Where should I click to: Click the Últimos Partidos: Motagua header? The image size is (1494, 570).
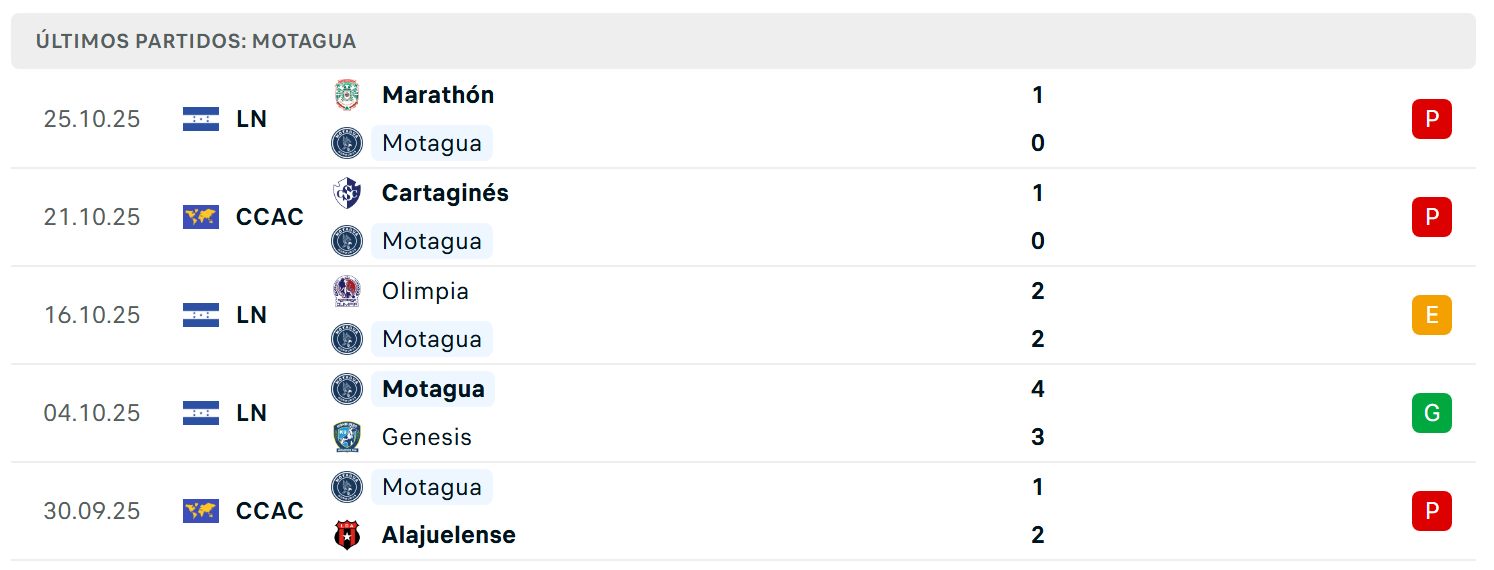pos(196,41)
